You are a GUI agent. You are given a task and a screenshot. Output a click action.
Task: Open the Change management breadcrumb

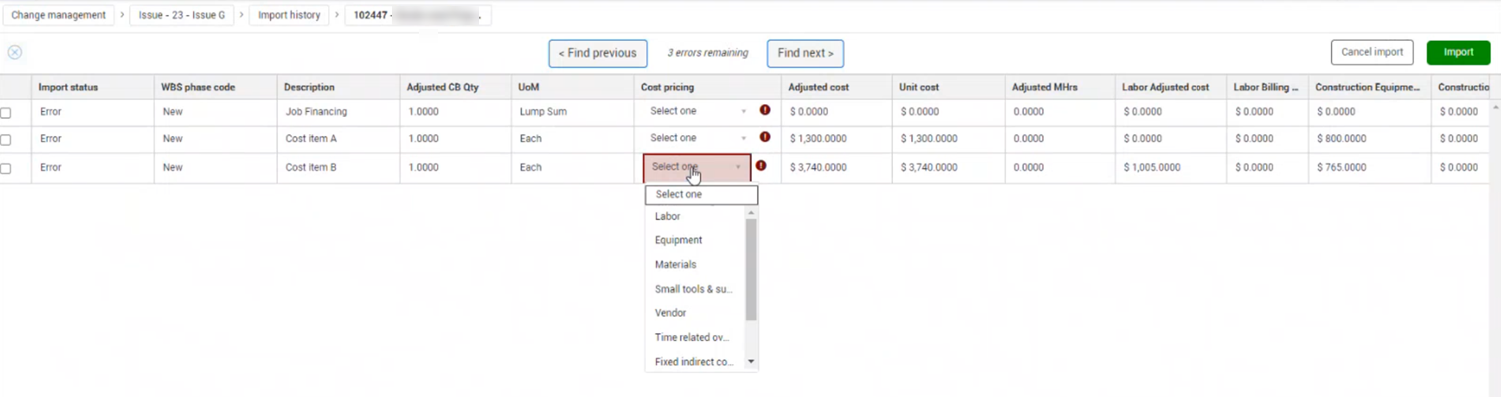point(58,15)
